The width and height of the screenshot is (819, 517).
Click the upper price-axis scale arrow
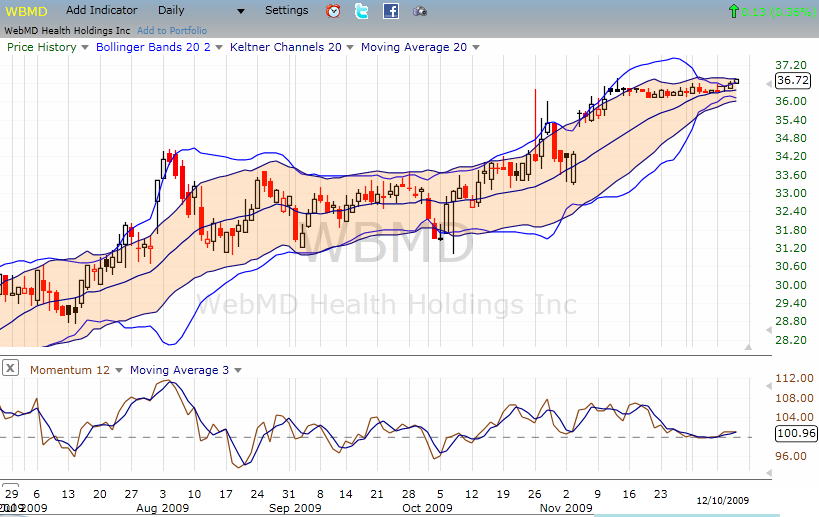pyautogui.click(x=769, y=84)
